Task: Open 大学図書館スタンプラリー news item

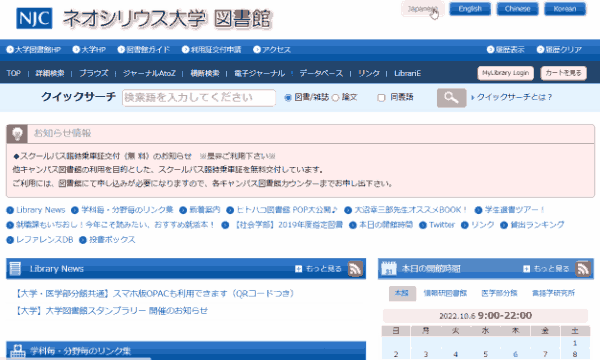Action: pos(111,311)
